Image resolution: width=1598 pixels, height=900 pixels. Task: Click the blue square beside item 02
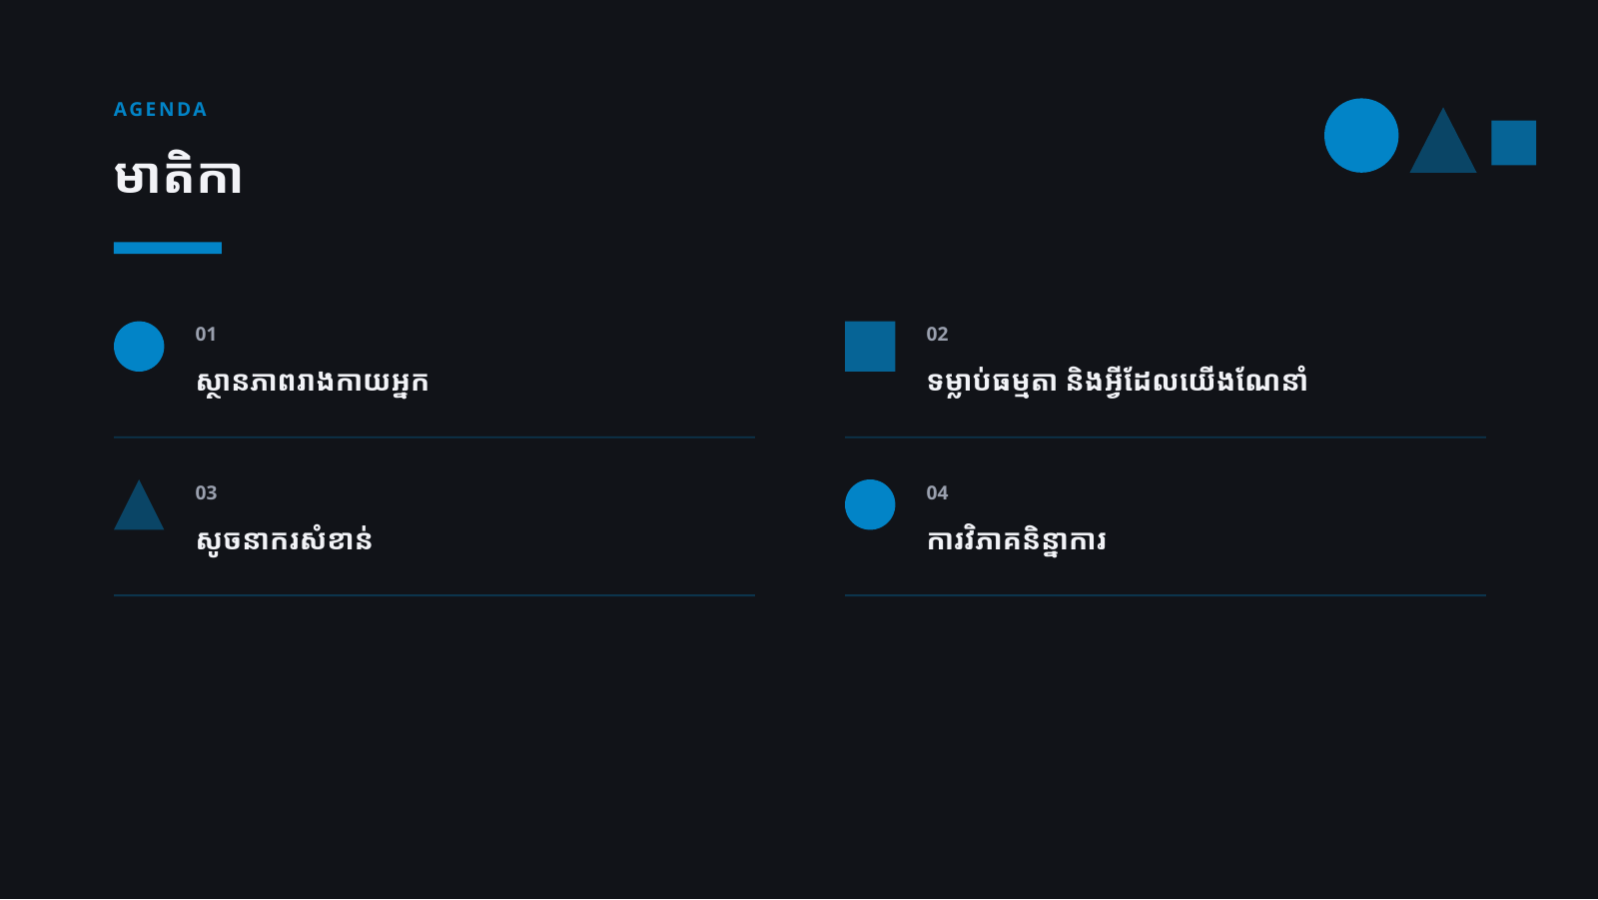point(870,346)
